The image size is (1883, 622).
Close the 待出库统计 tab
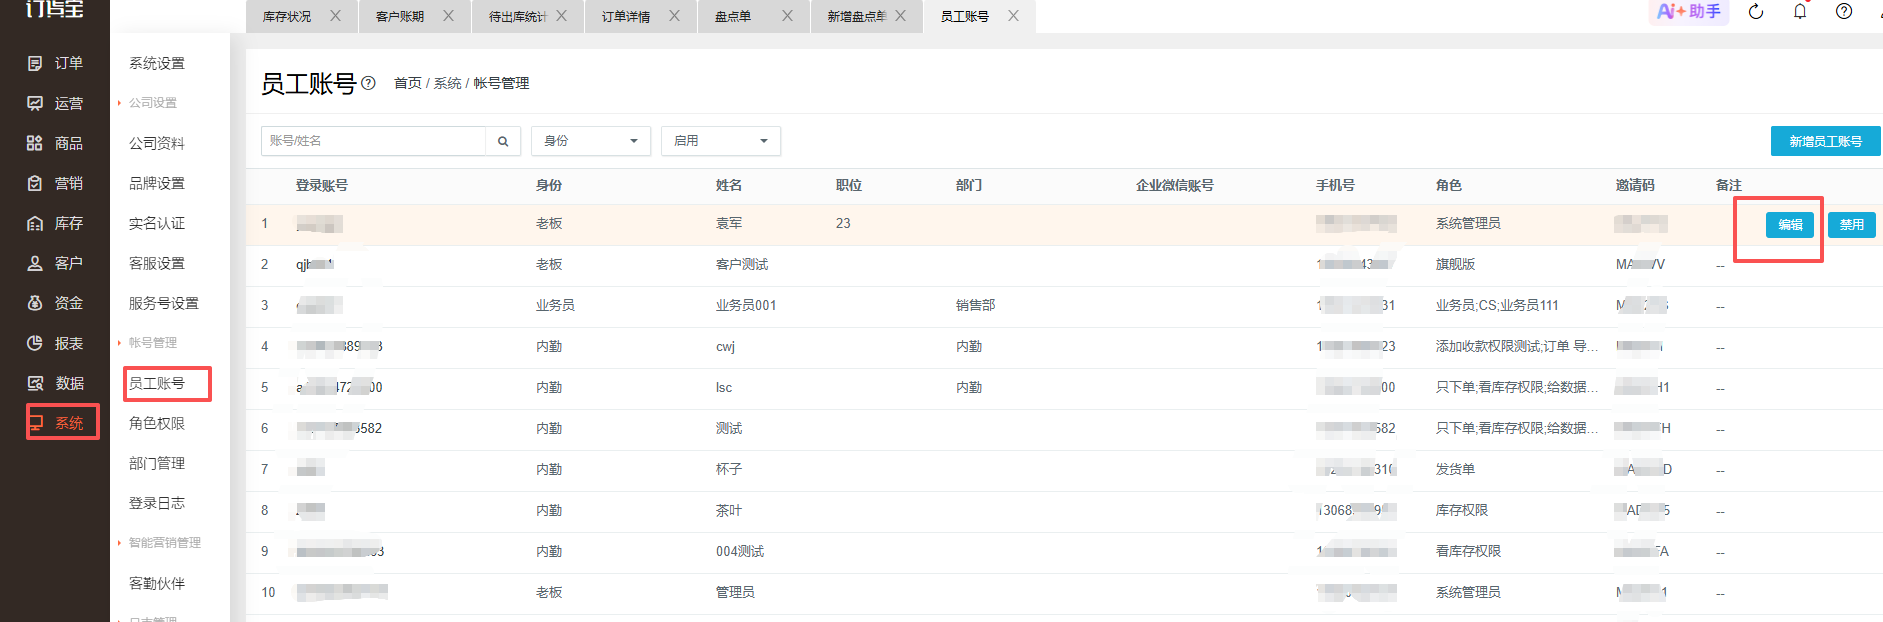pyautogui.click(x=561, y=16)
